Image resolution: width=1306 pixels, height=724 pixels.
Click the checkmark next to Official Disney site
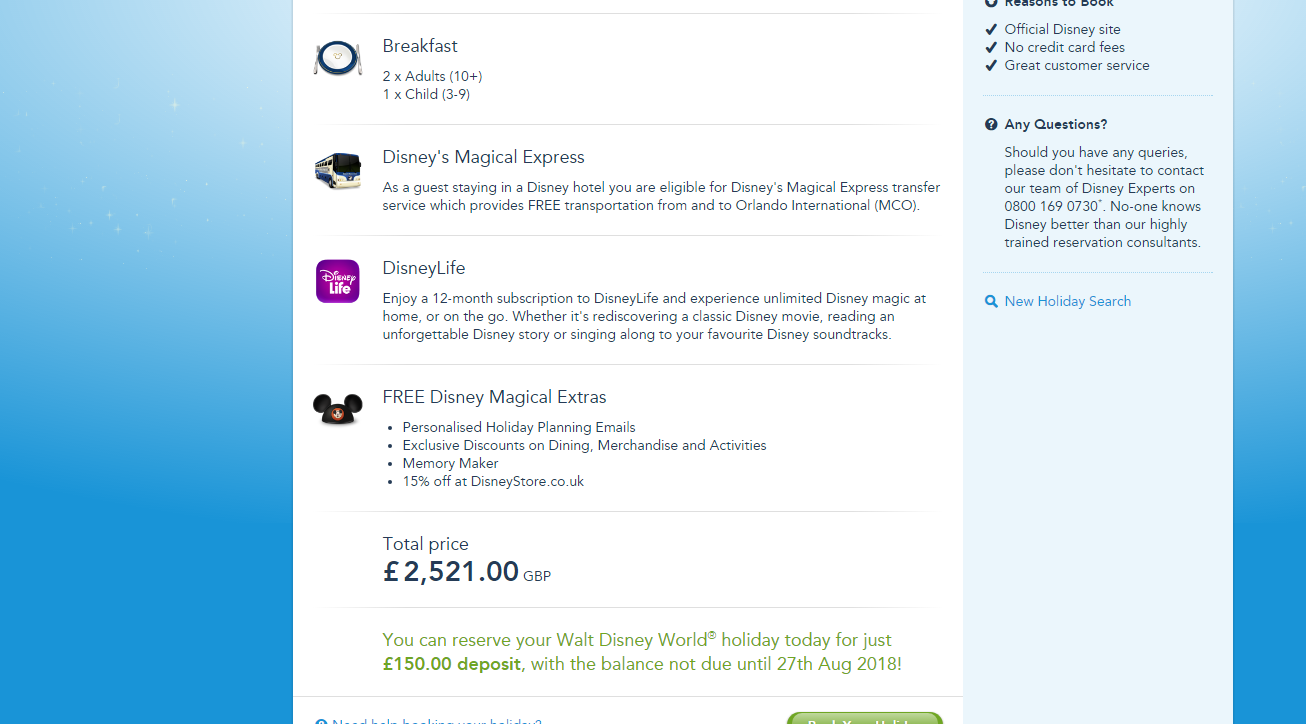(991, 30)
